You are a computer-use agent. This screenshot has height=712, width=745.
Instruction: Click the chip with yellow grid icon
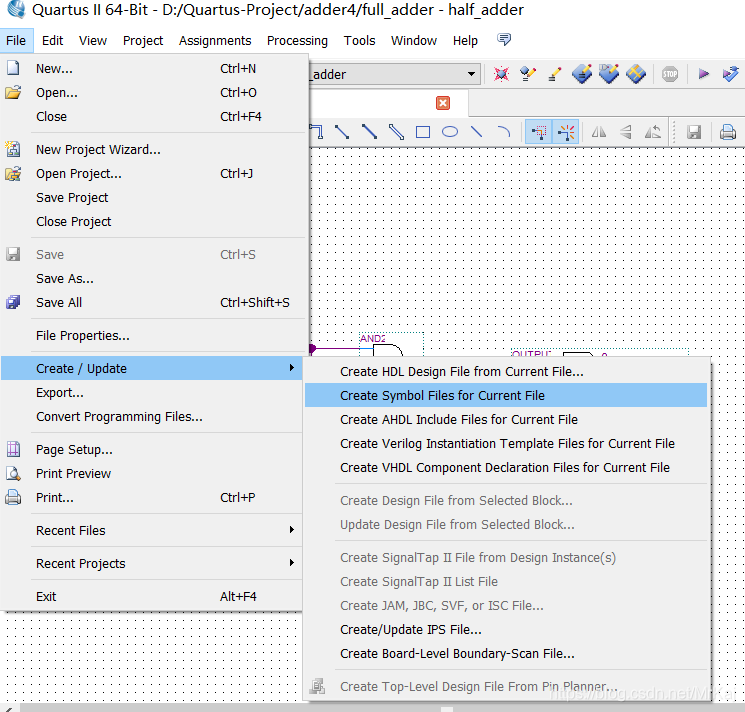636,74
